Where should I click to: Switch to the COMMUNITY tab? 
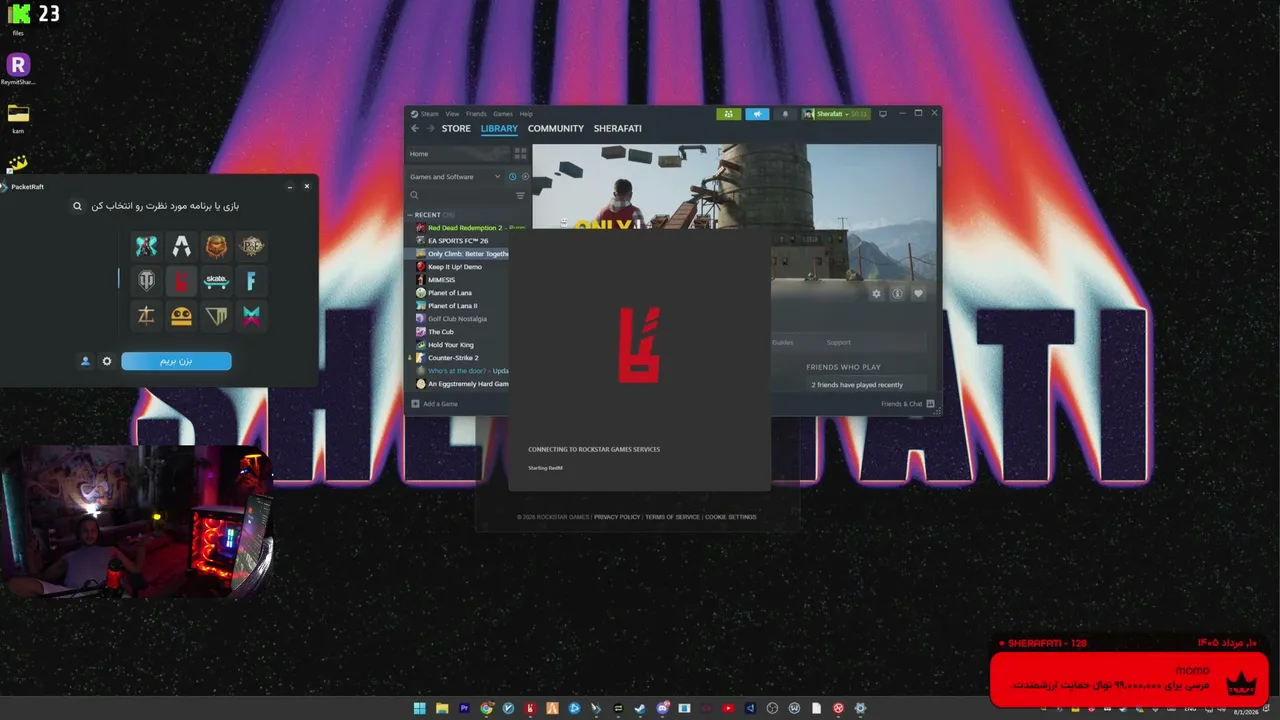click(556, 129)
